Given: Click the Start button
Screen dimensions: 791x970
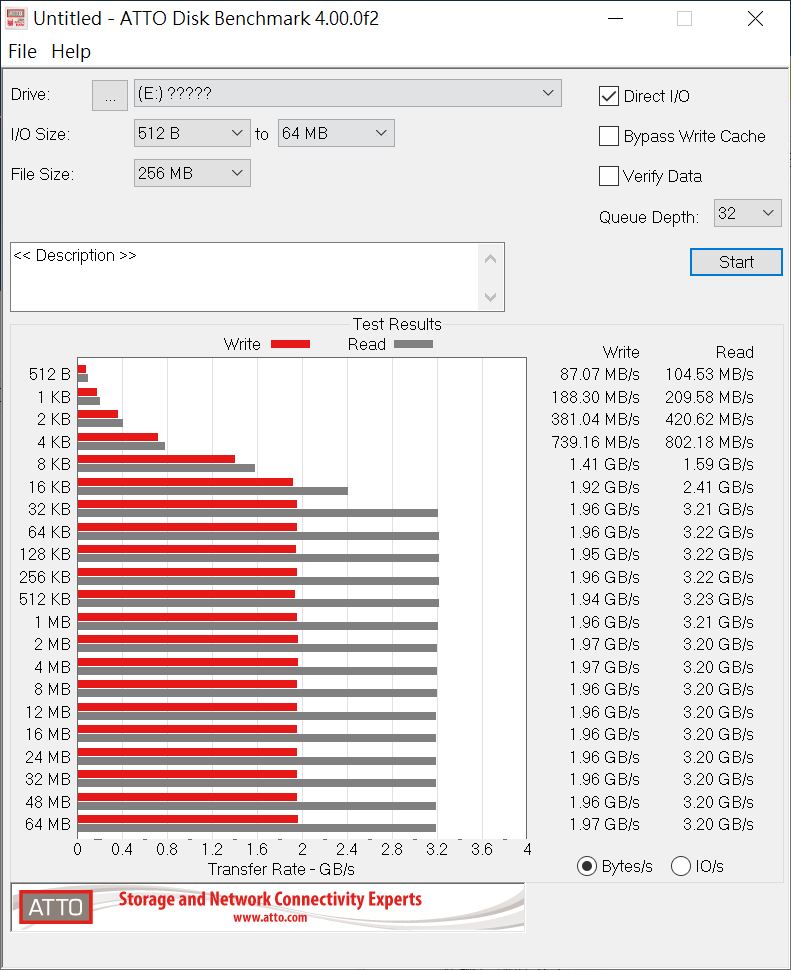Looking at the screenshot, I should 736,262.
